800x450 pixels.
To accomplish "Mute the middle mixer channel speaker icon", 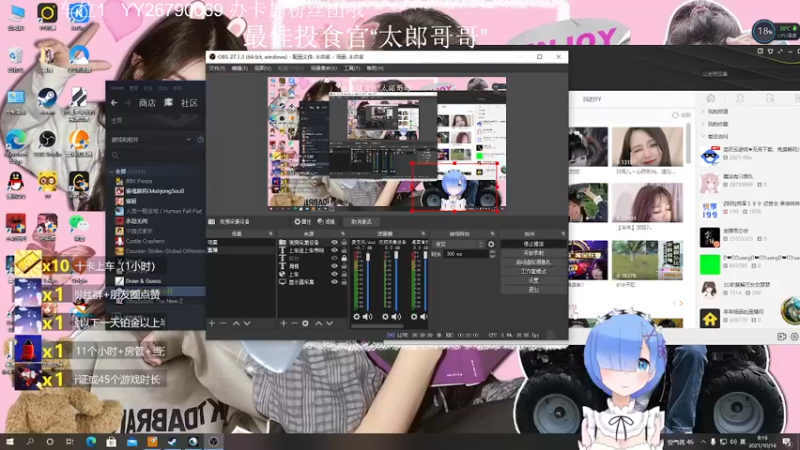I will click(x=396, y=317).
